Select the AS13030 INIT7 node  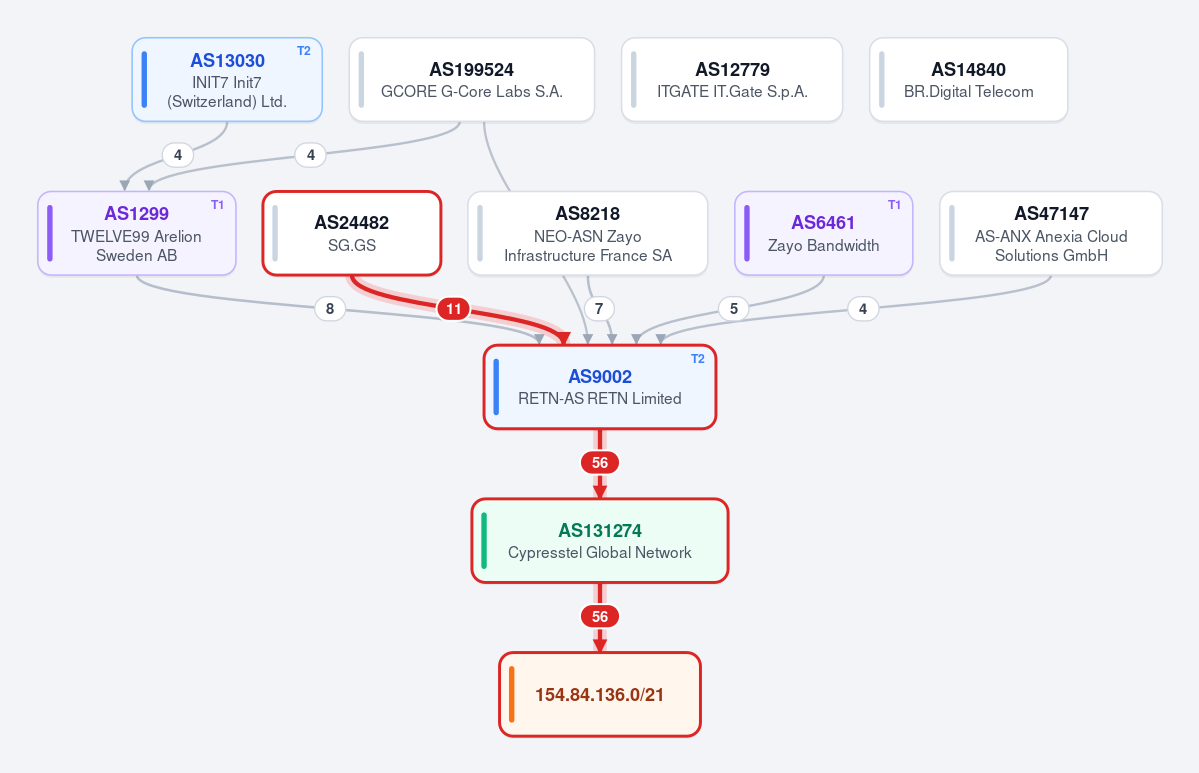(227, 80)
